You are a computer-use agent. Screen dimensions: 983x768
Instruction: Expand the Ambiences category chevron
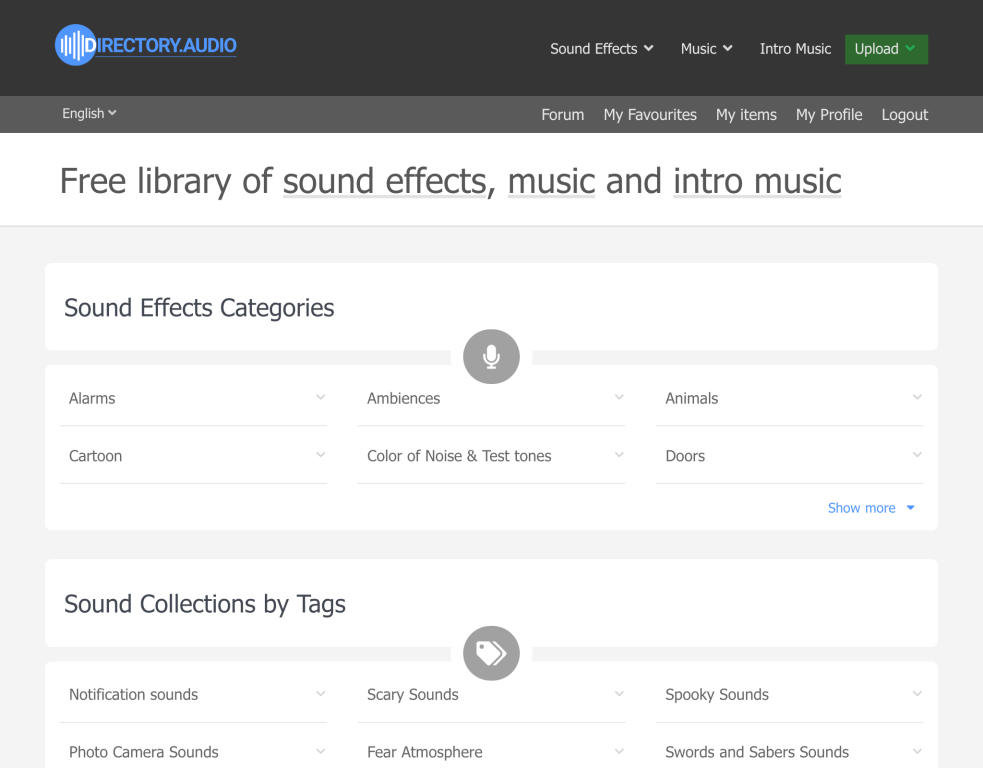pos(619,397)
